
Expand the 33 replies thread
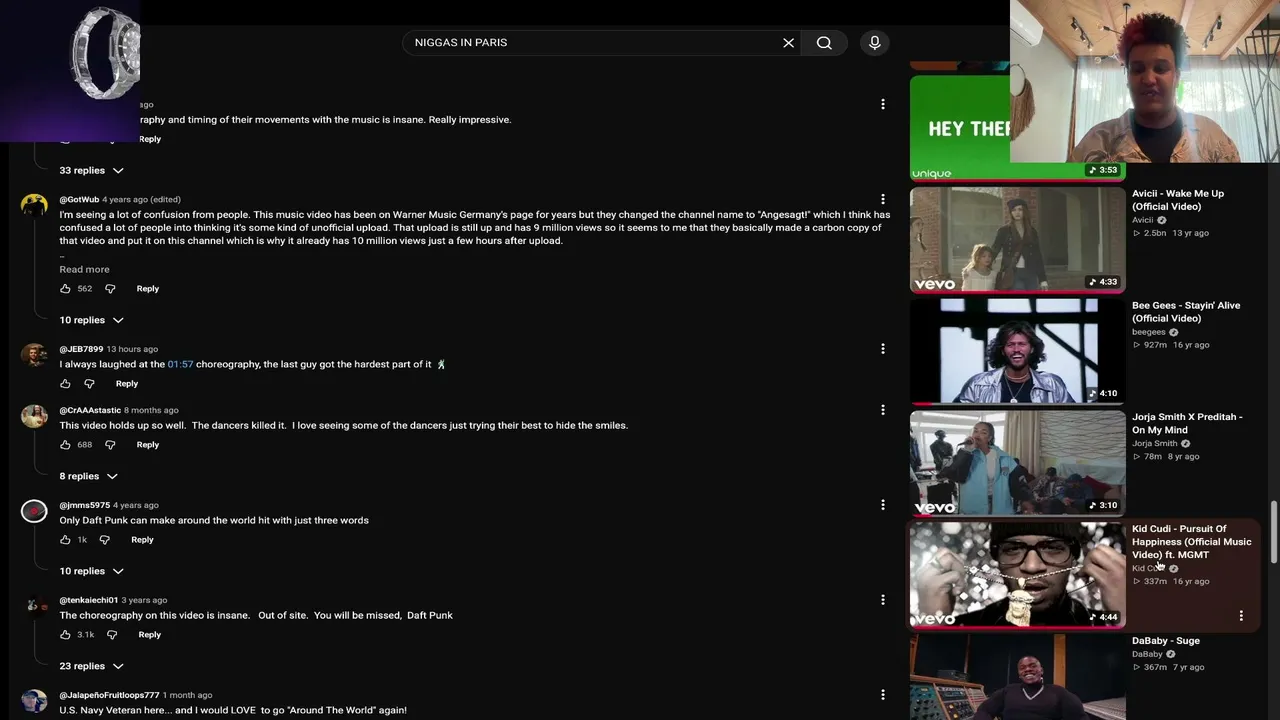pyautogui.click(x=91, y=171)
